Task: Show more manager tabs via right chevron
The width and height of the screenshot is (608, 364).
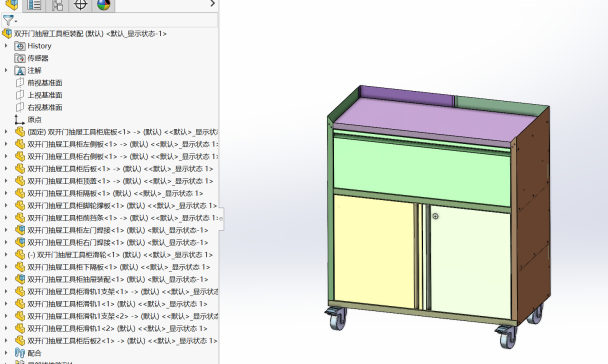Action: pos(212,3)
